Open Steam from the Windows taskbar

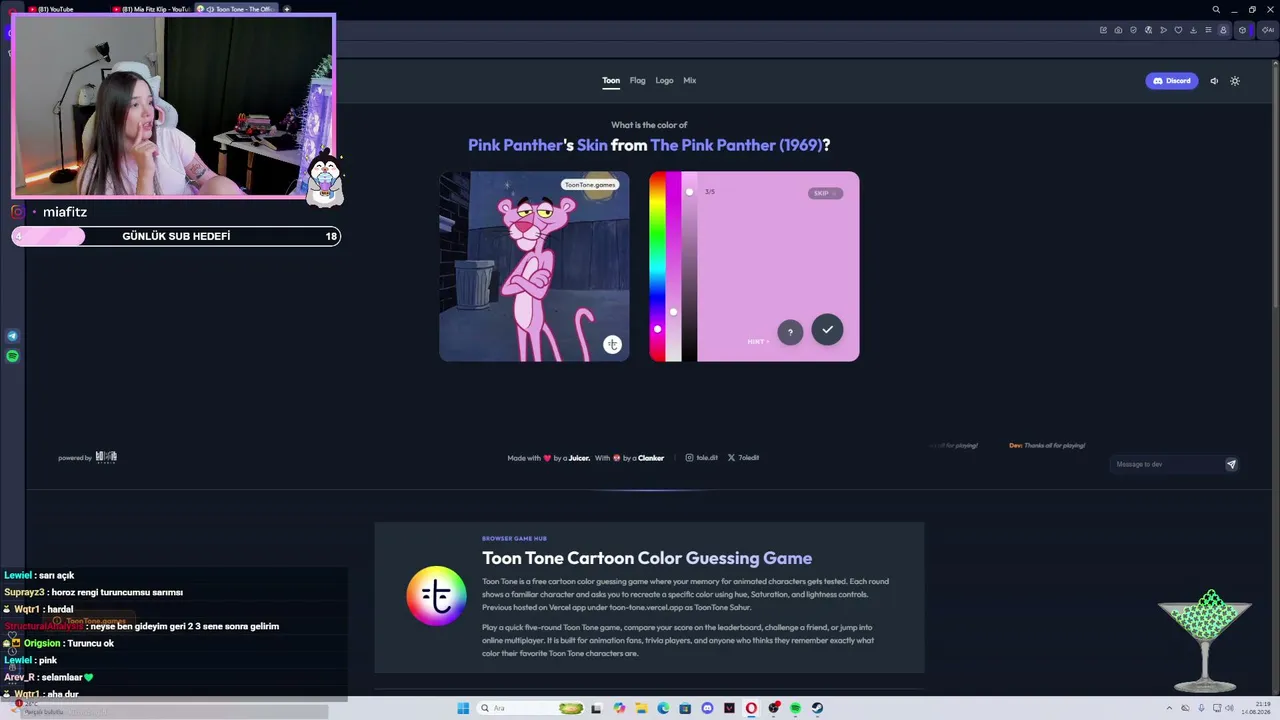[x=817, y=708]
